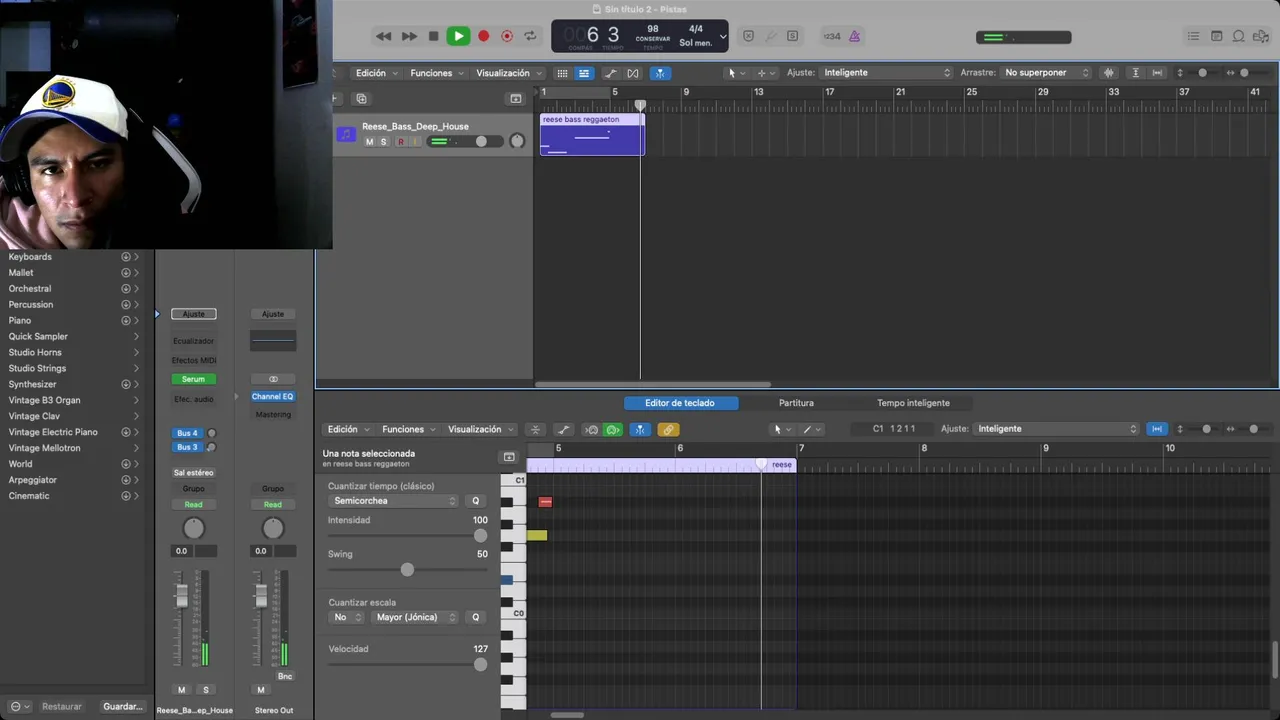Click the duplicate track icon
The height and width of the screenshot is (720, 1280).
pyautogui.click(x=361, y=99)
